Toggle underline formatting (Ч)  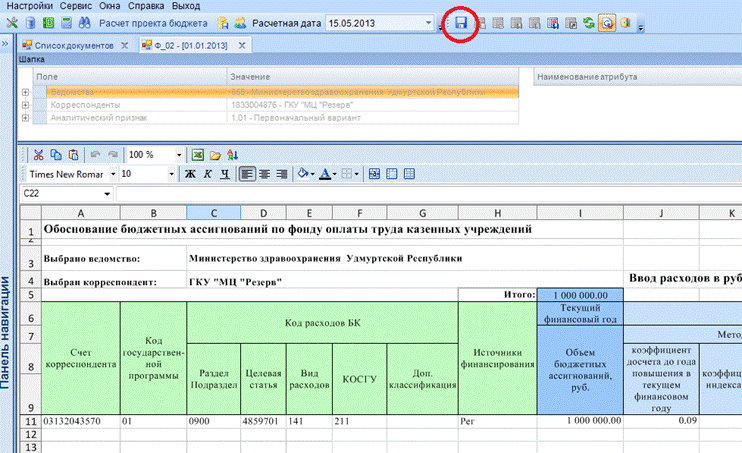226,174
